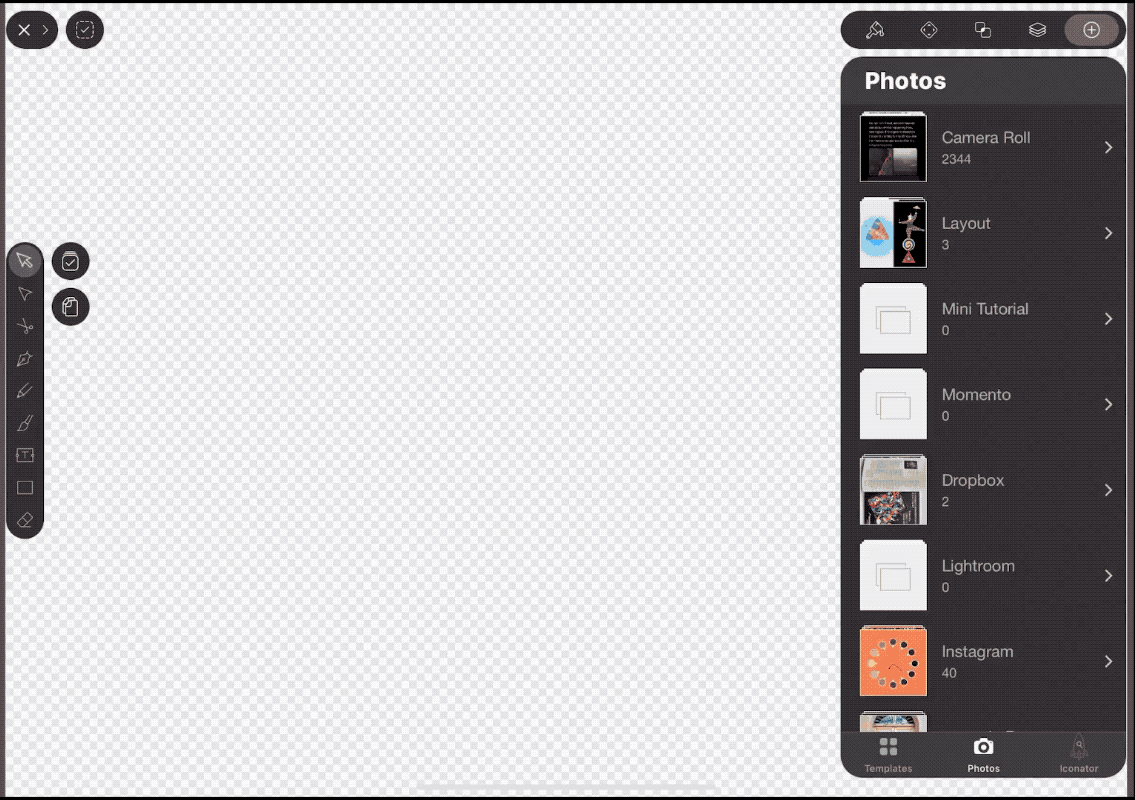
Task: Choose the Pencil tool
Action: pyautogui.click(x=25, y=391)
